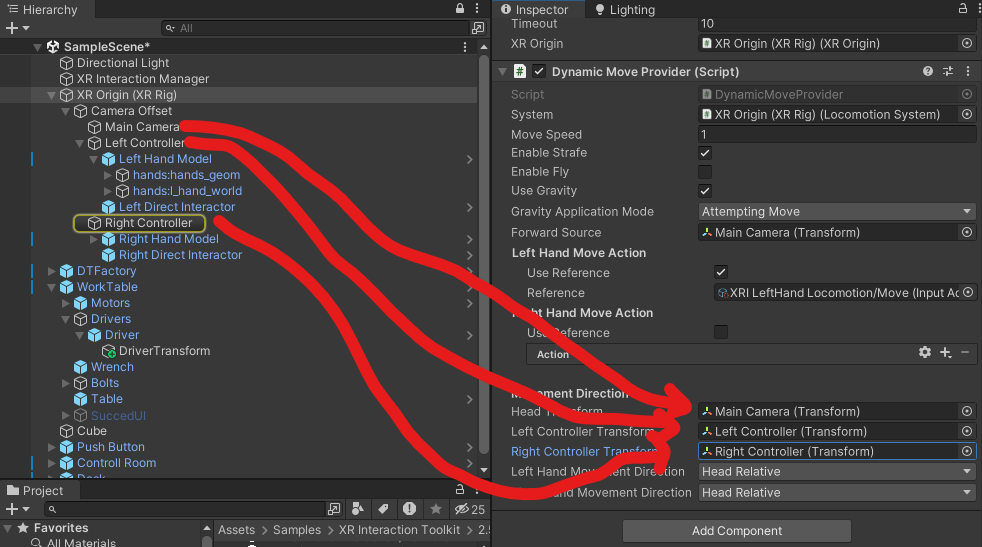The width and height of the screenshot is (982, 547).
Task: Expand the Push Button tree node
Action: [51, 447]
